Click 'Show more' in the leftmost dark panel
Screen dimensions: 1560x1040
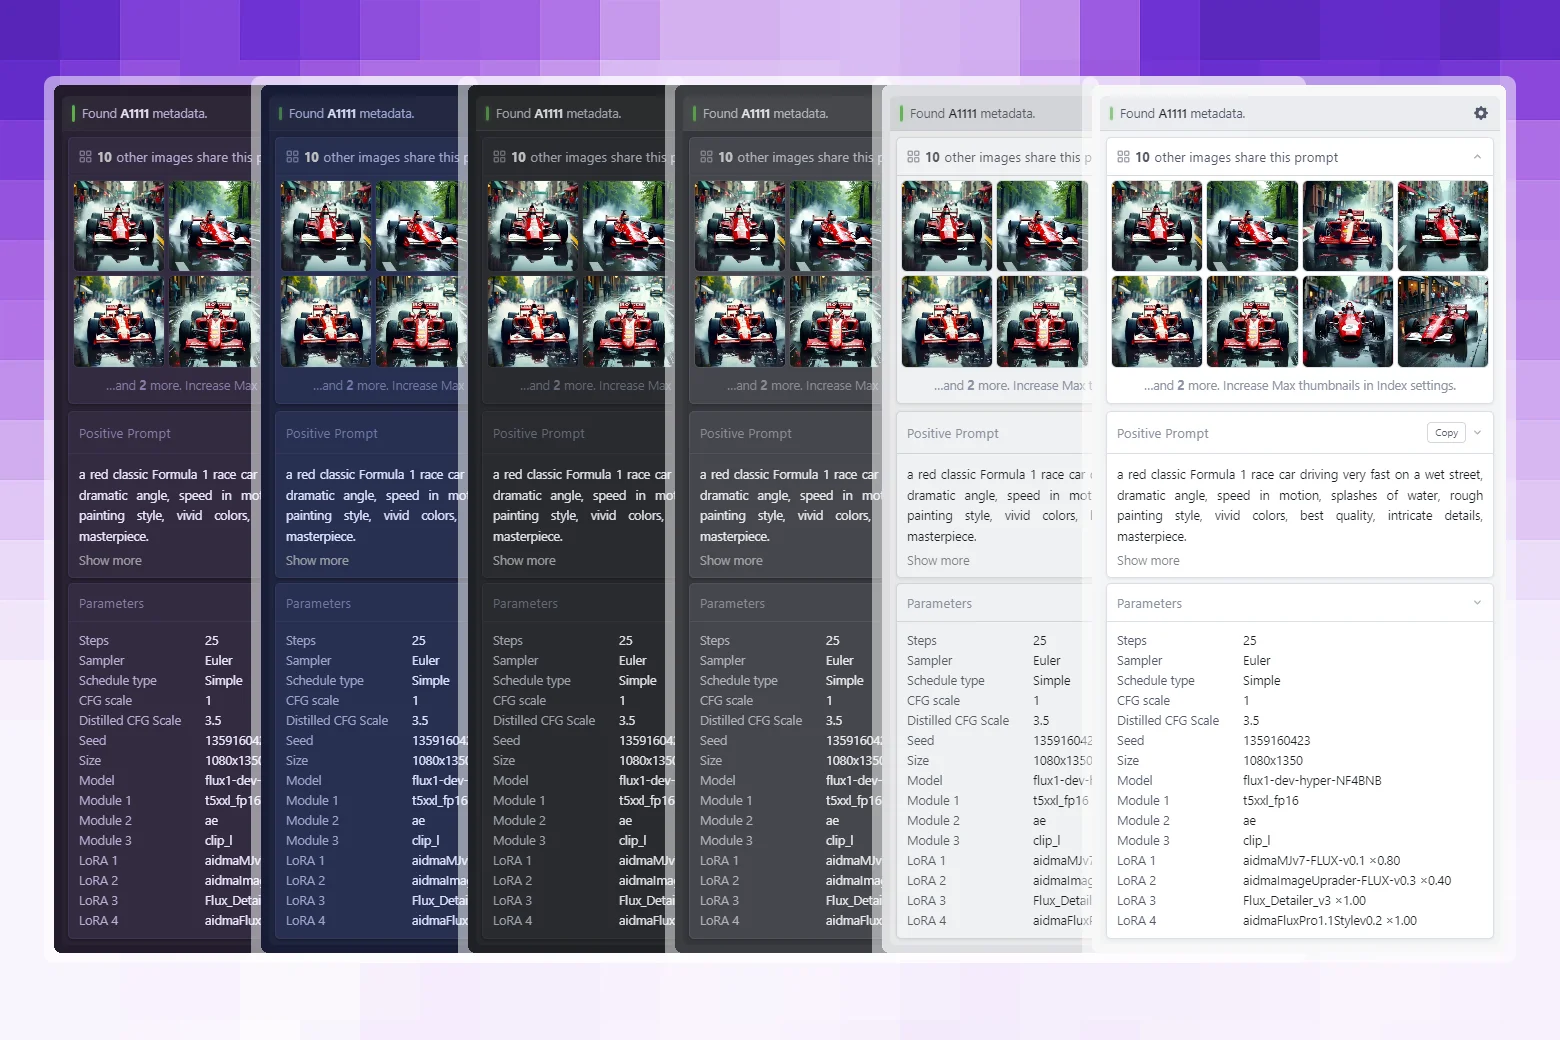click(x=110, y=561)
